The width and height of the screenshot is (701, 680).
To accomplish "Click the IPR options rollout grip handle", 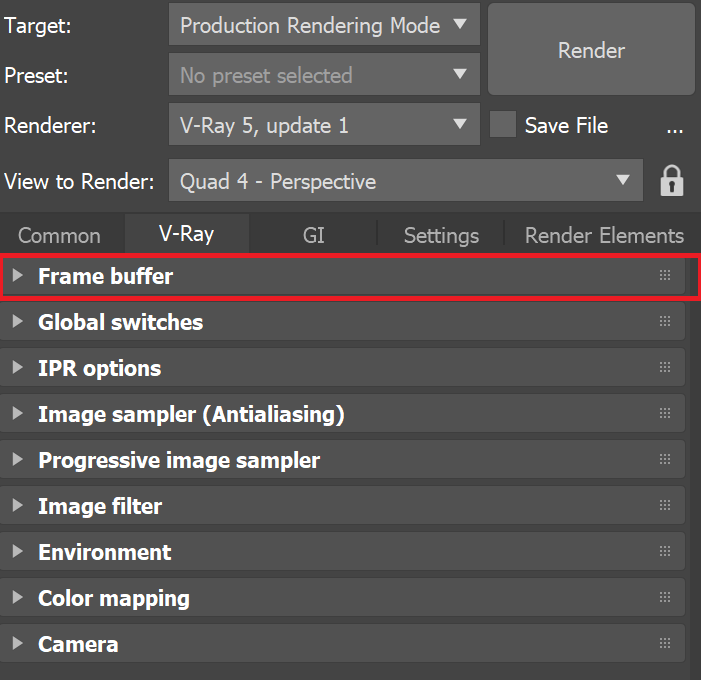I will [x=665, y=368].
